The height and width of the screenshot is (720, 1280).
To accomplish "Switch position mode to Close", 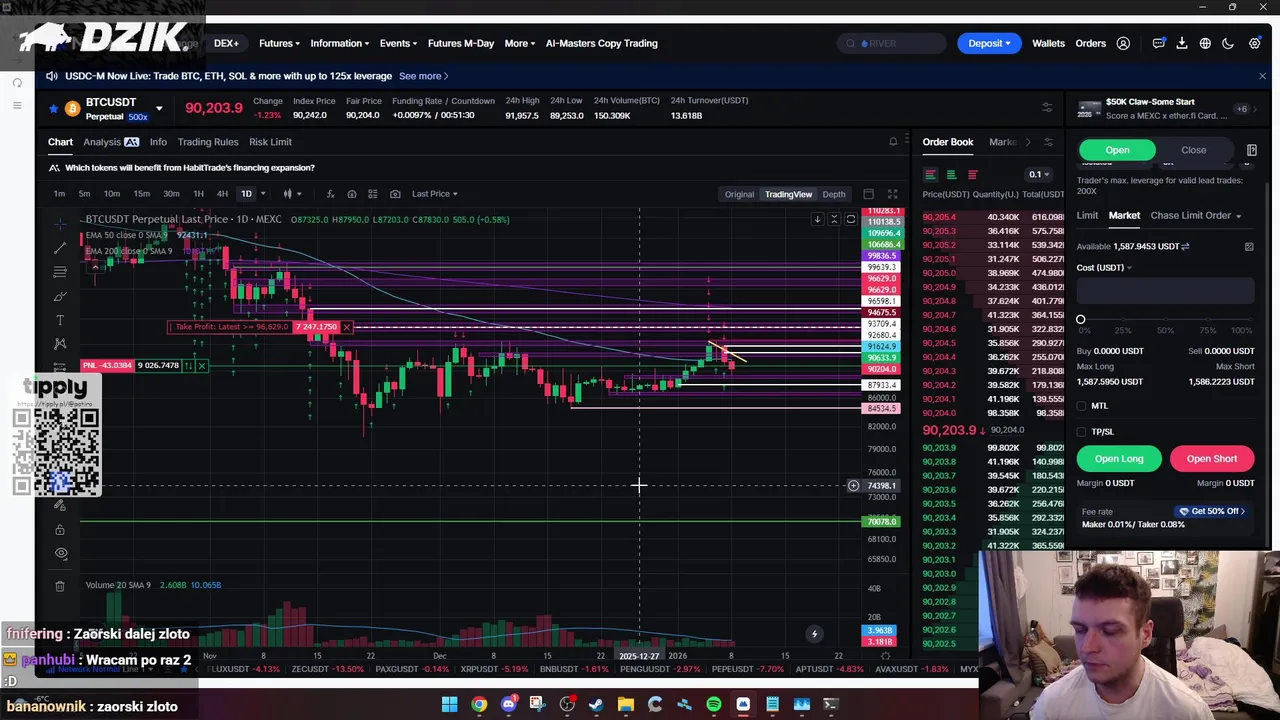I will [x=1193, y=150].
